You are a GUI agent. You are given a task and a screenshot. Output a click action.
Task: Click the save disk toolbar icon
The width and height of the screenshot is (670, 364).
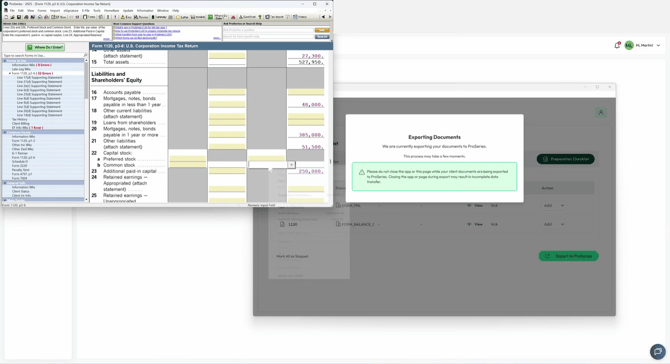tap(19, 17)
